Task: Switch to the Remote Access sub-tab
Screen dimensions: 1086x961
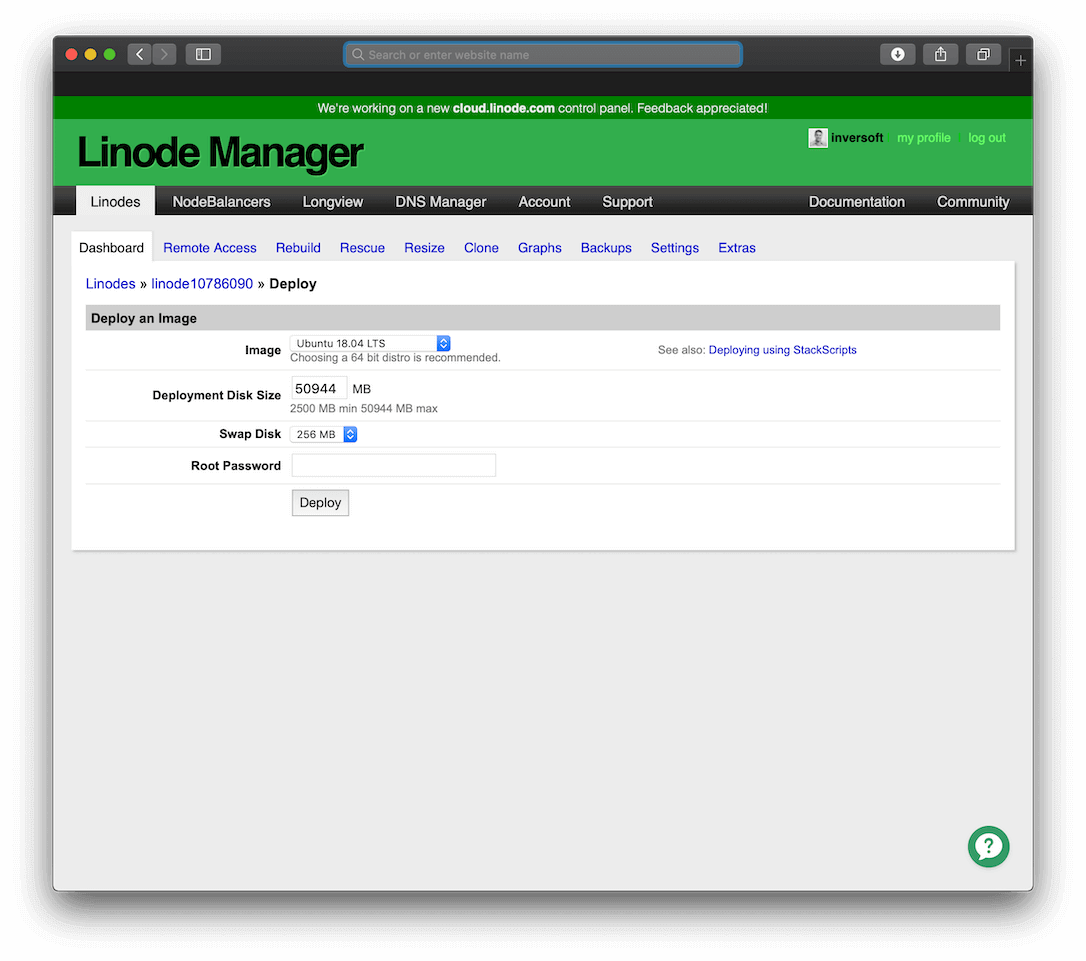Action: click(x=210, y=248)
